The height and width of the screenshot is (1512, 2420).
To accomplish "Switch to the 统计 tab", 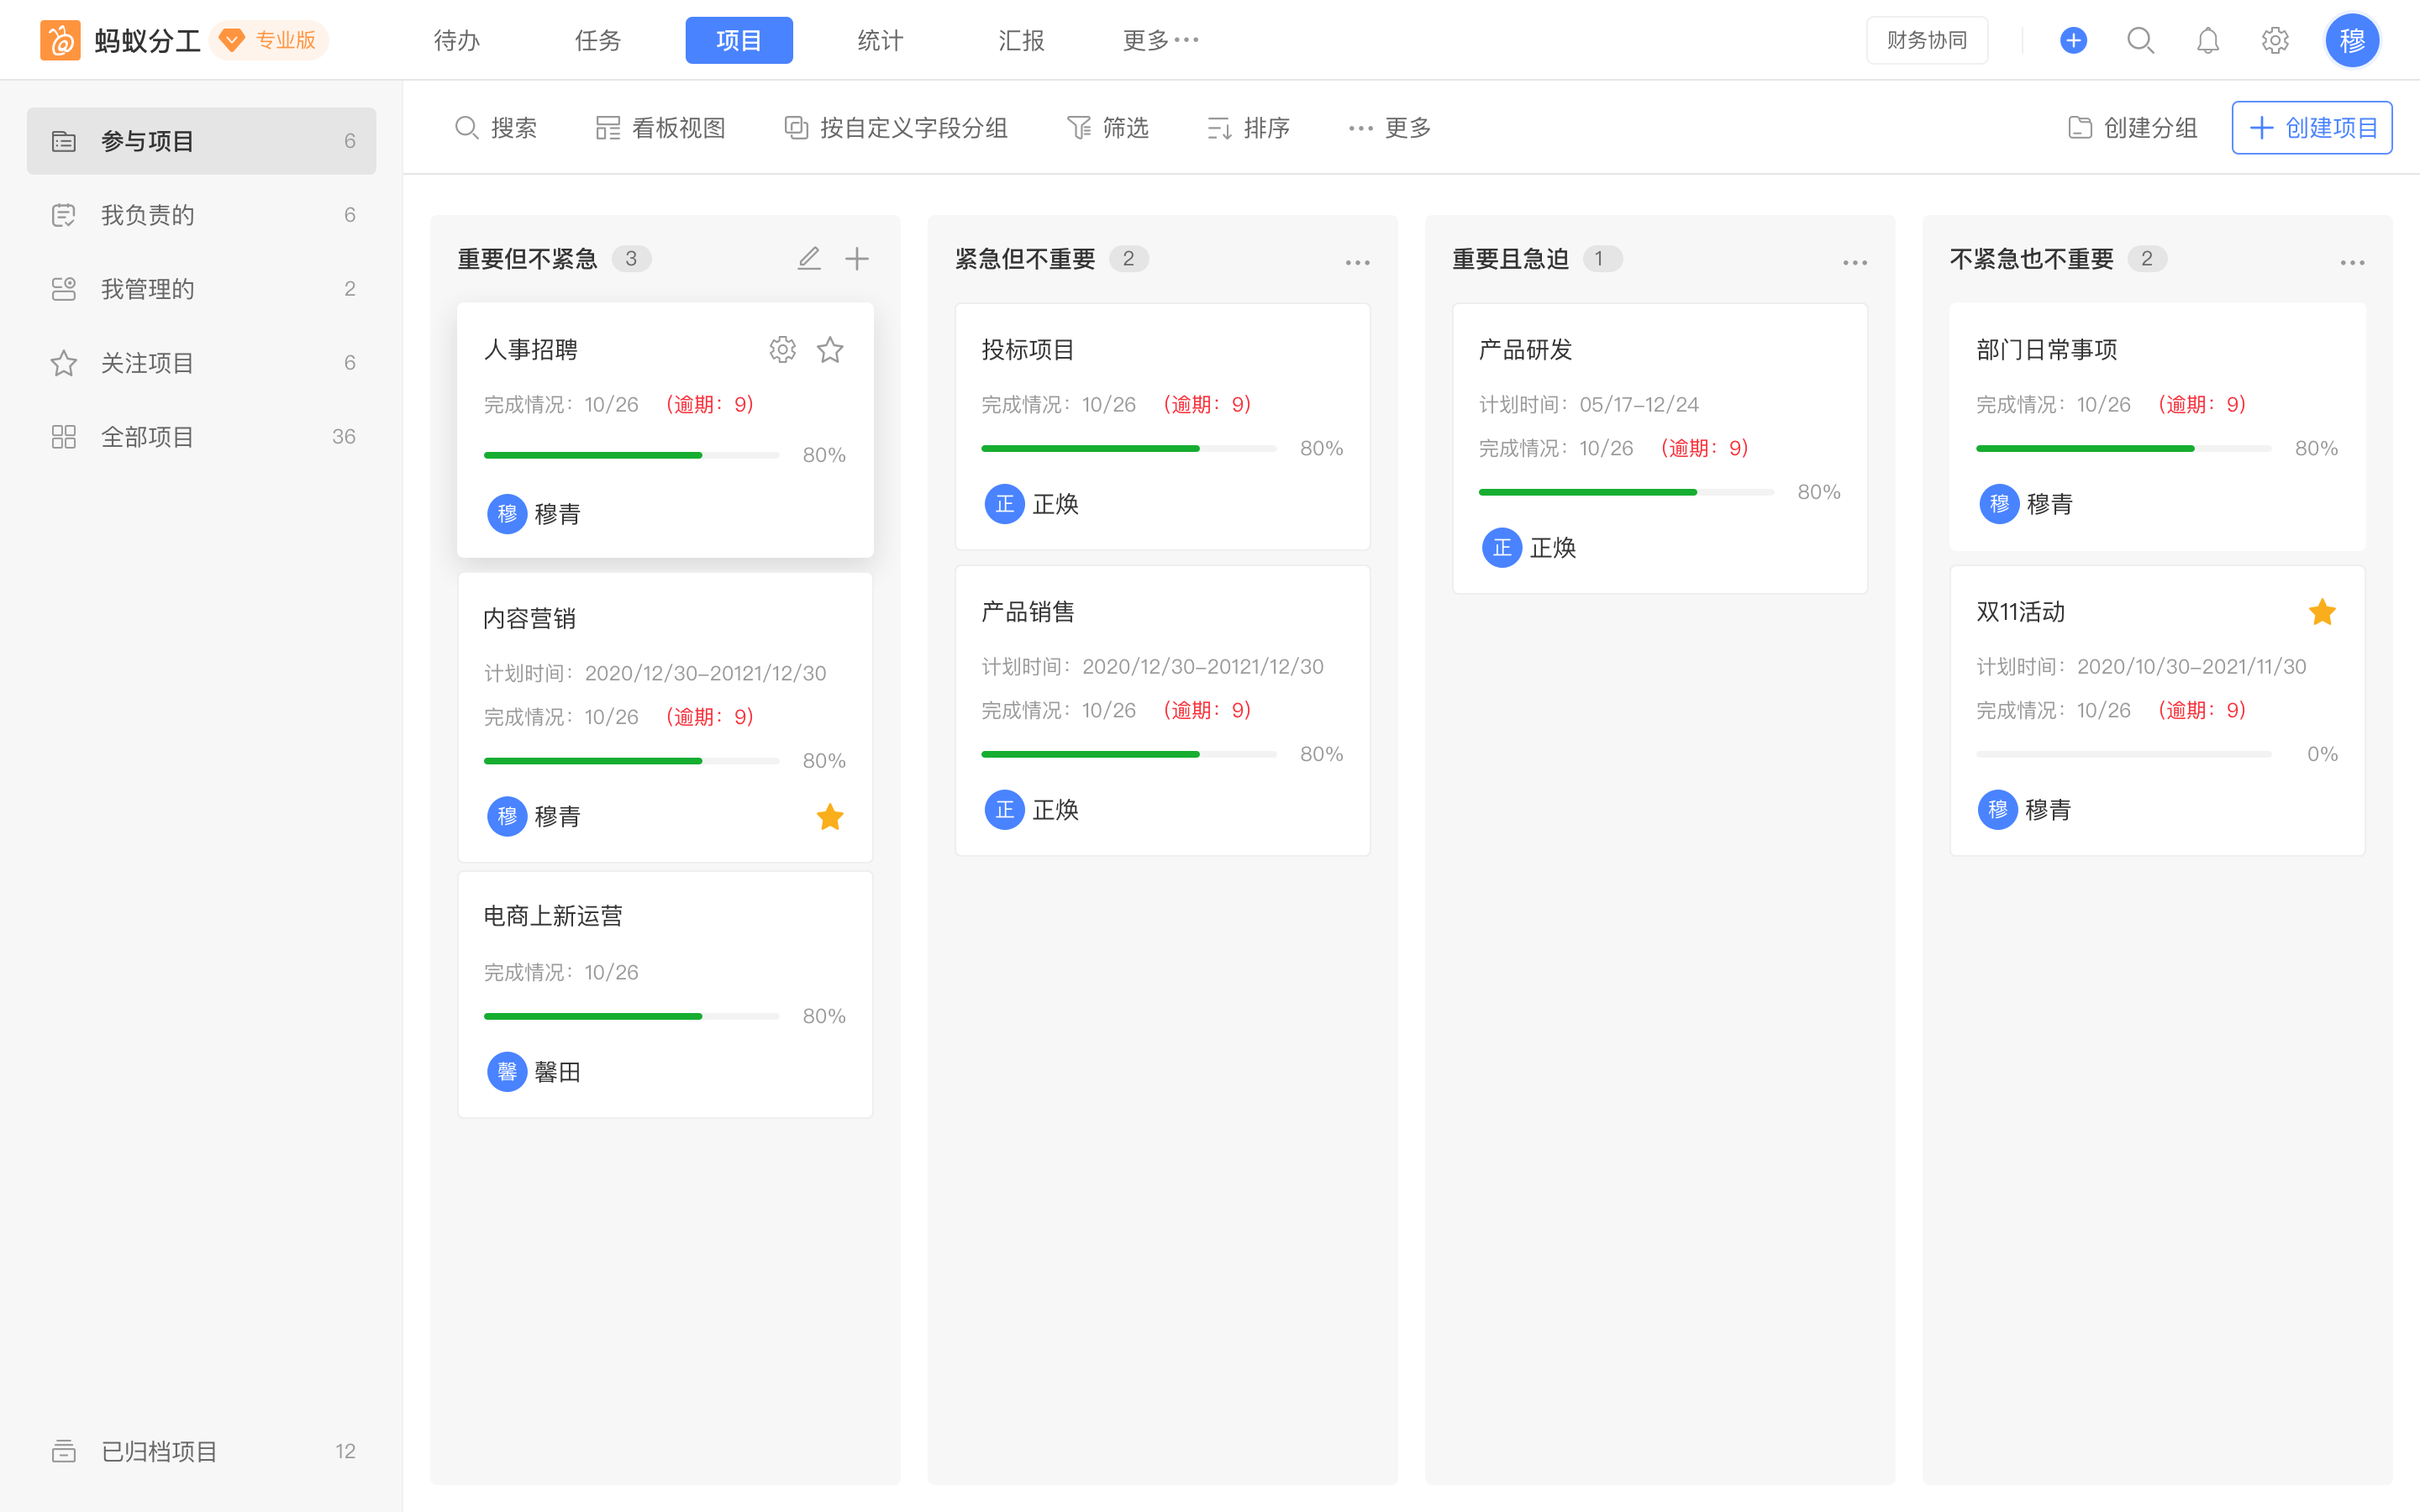I will [880, 40].
